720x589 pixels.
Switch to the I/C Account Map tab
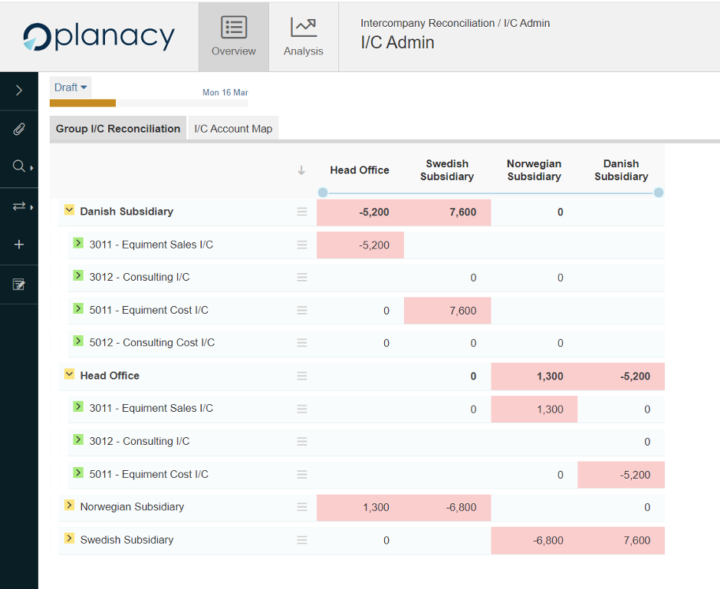(x=233, y=129)
